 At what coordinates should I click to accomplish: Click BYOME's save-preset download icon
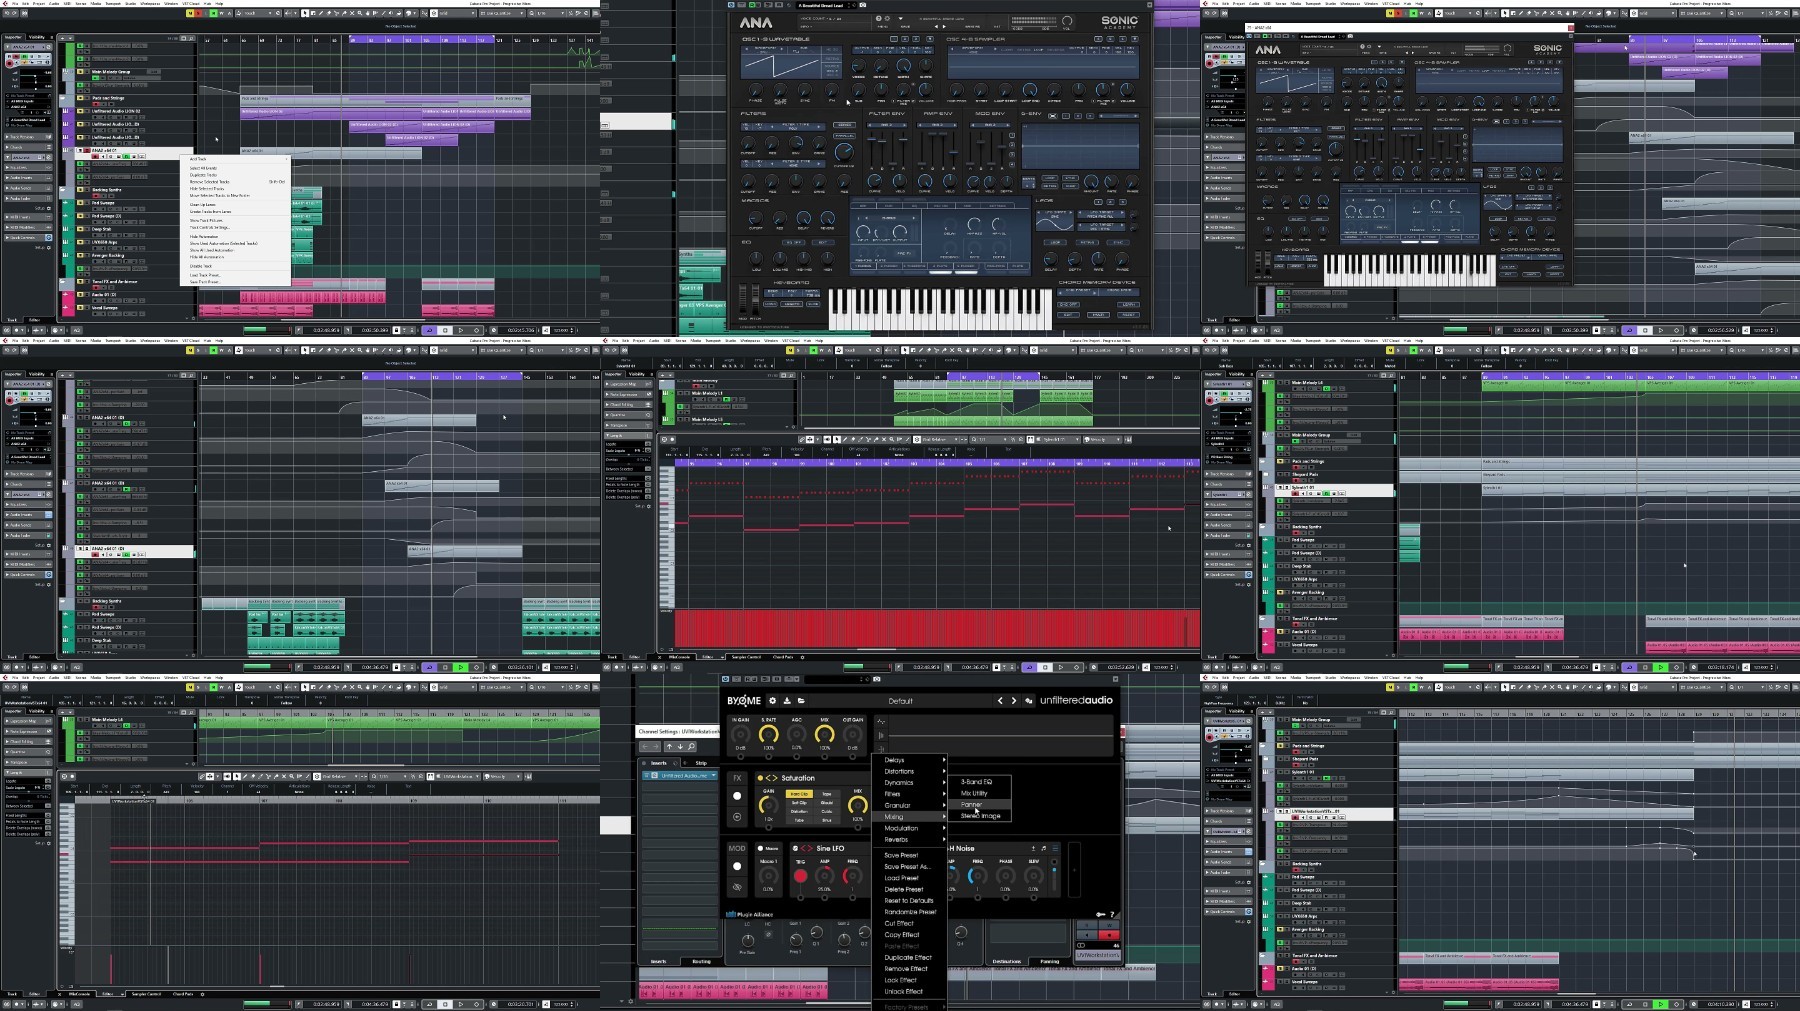787,701
